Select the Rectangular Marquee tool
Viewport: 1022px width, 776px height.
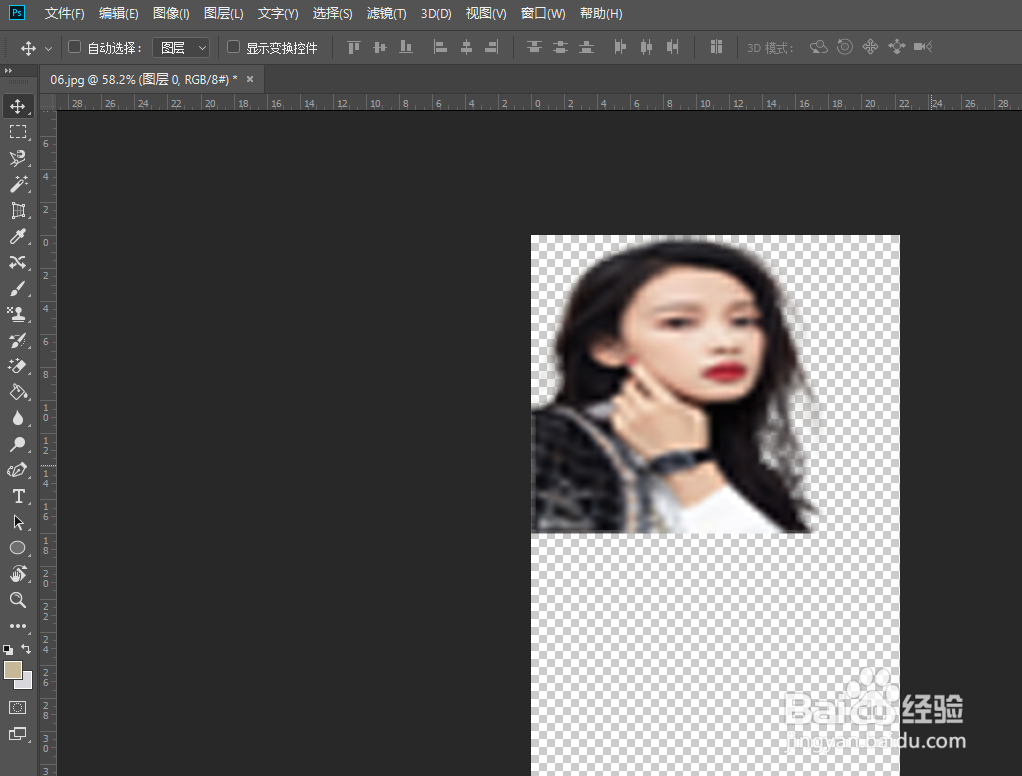(18, 132)
